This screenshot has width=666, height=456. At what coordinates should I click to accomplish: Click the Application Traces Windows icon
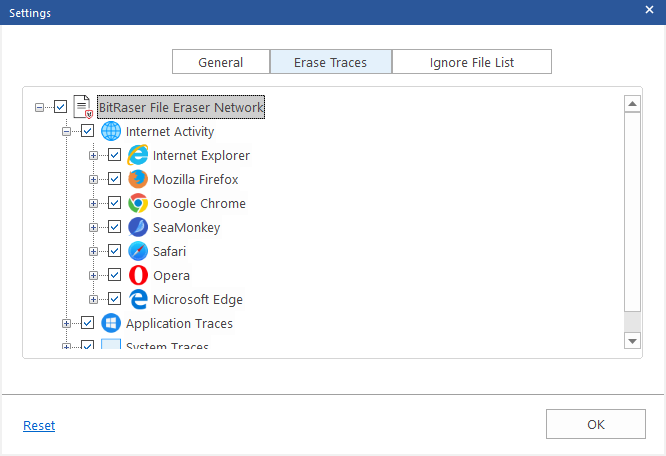[111, 323]
